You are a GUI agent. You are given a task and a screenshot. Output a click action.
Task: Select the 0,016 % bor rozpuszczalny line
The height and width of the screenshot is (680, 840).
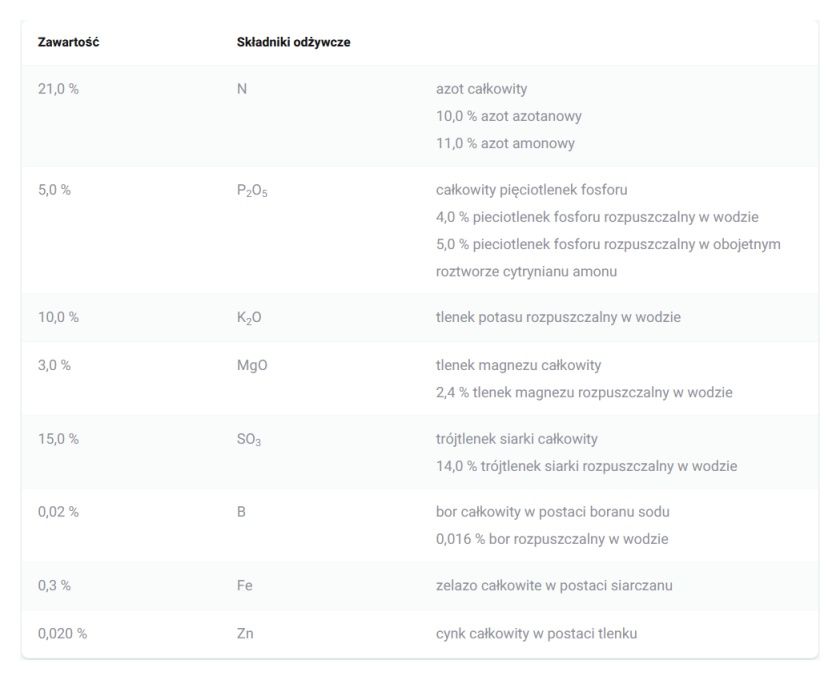pos(552,540)
